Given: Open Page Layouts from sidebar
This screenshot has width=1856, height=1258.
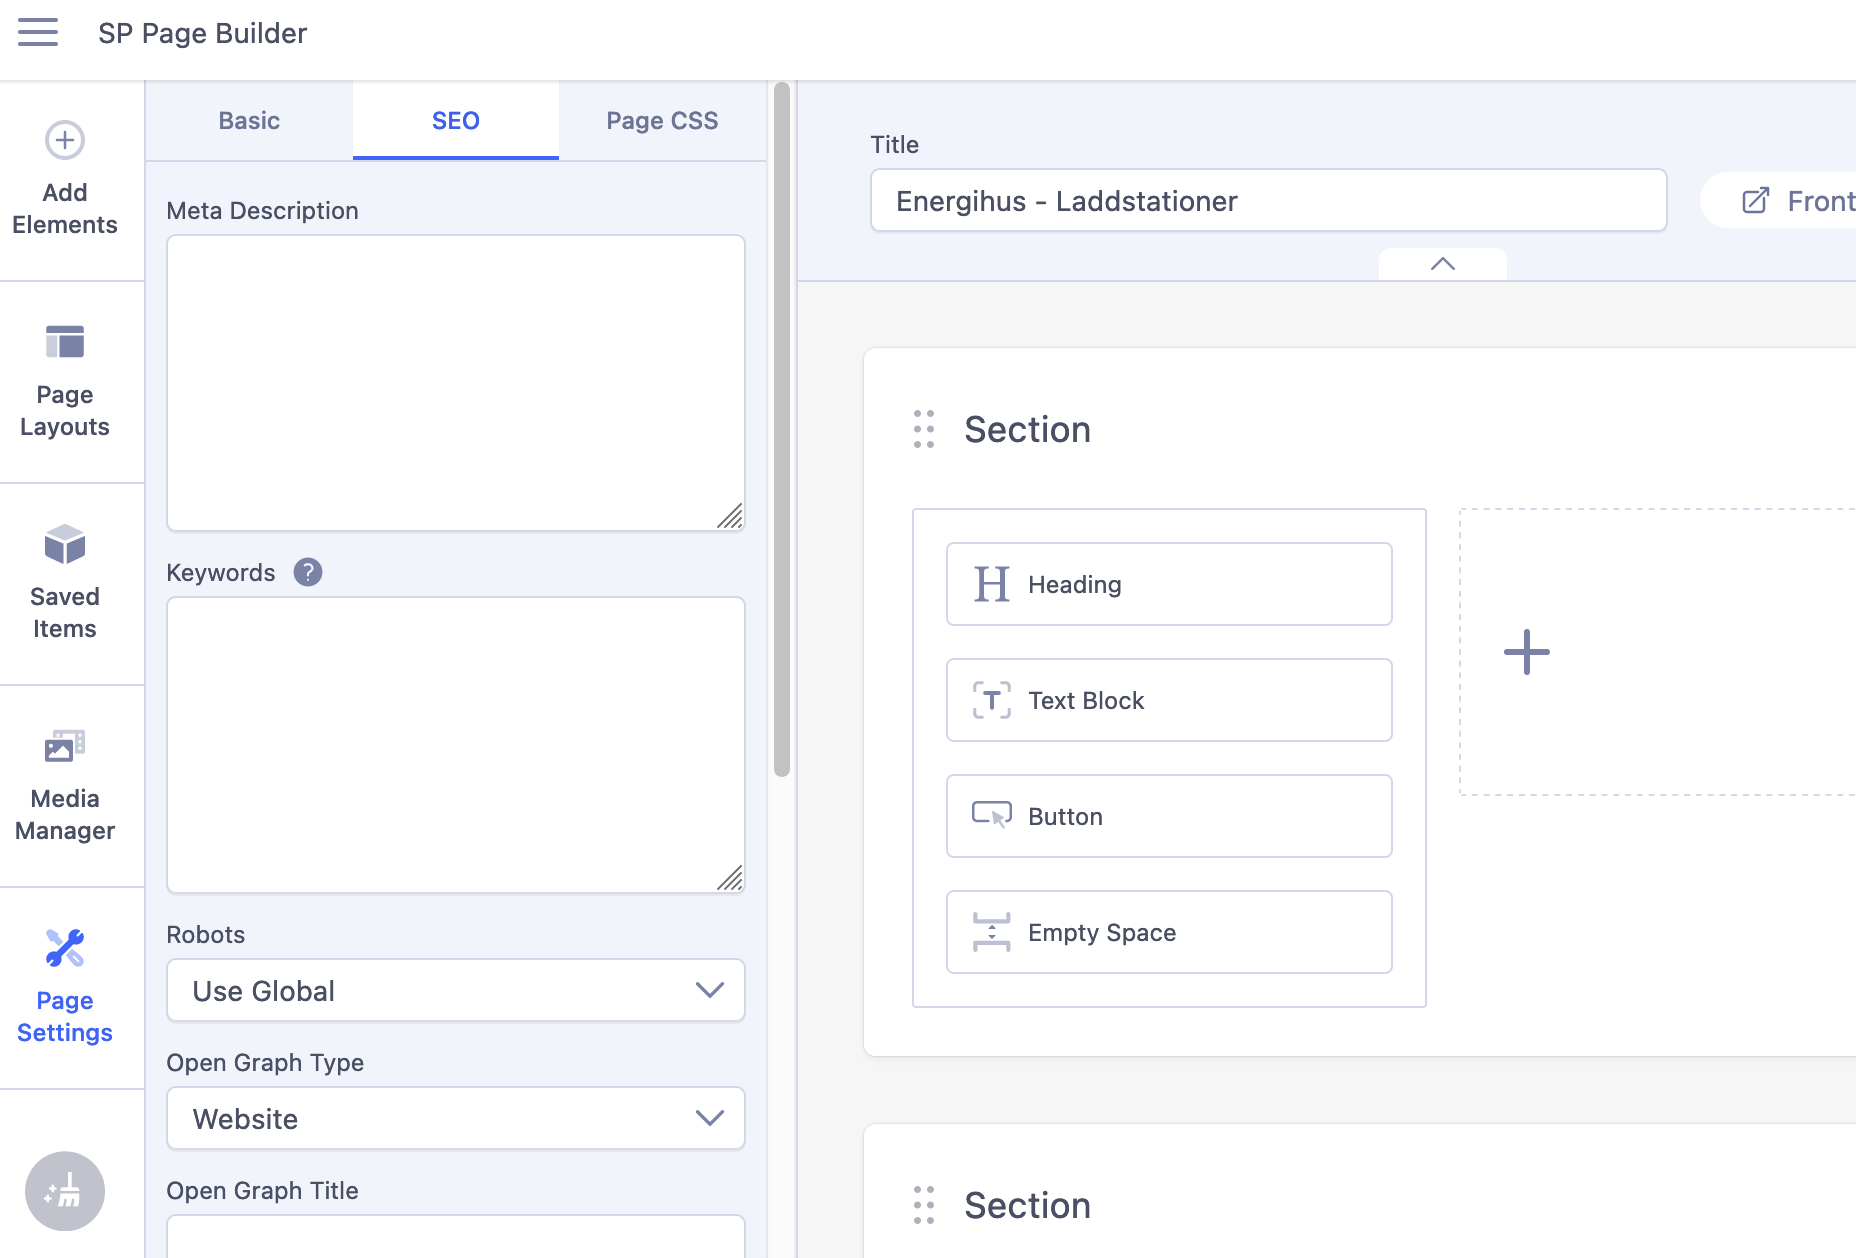Looking at the screenshot, I should click(65, 382).
